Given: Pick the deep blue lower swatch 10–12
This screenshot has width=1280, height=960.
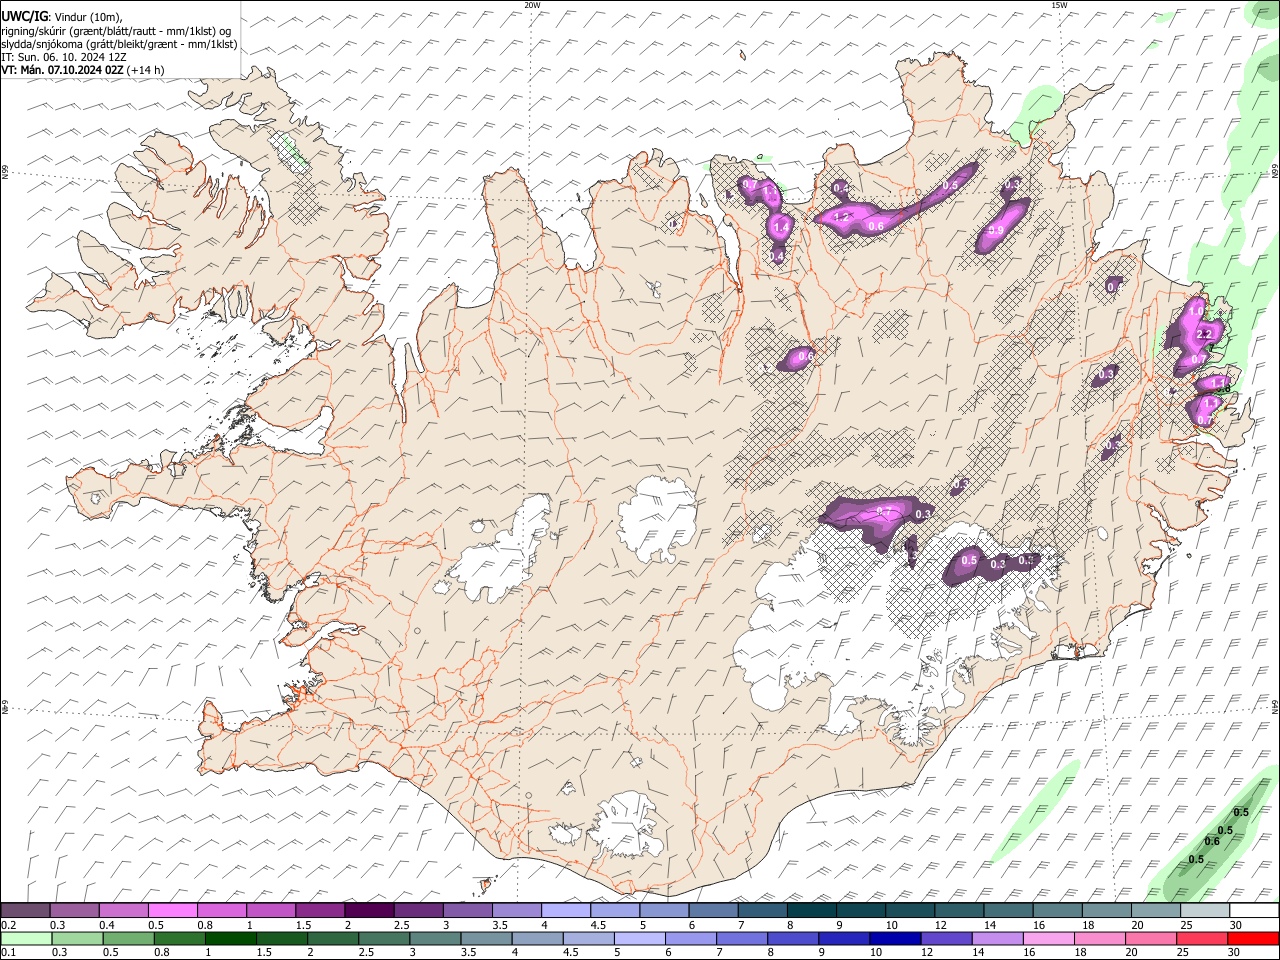Looking at the screenshot, I should tap(894, 938).
